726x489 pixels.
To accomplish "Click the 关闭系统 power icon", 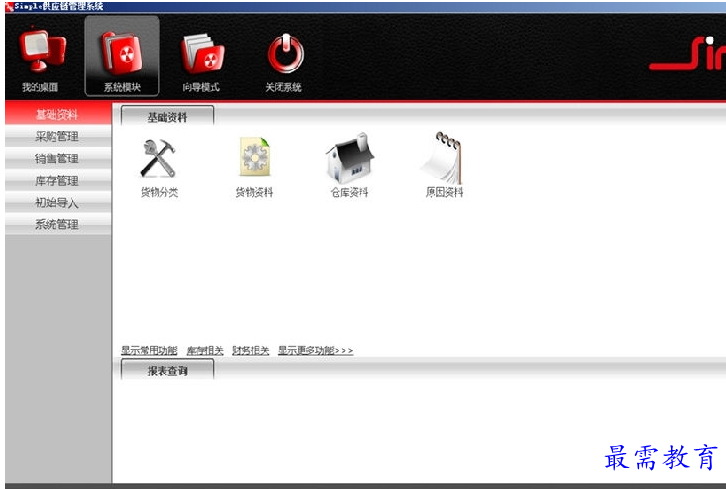I will 286,53.
